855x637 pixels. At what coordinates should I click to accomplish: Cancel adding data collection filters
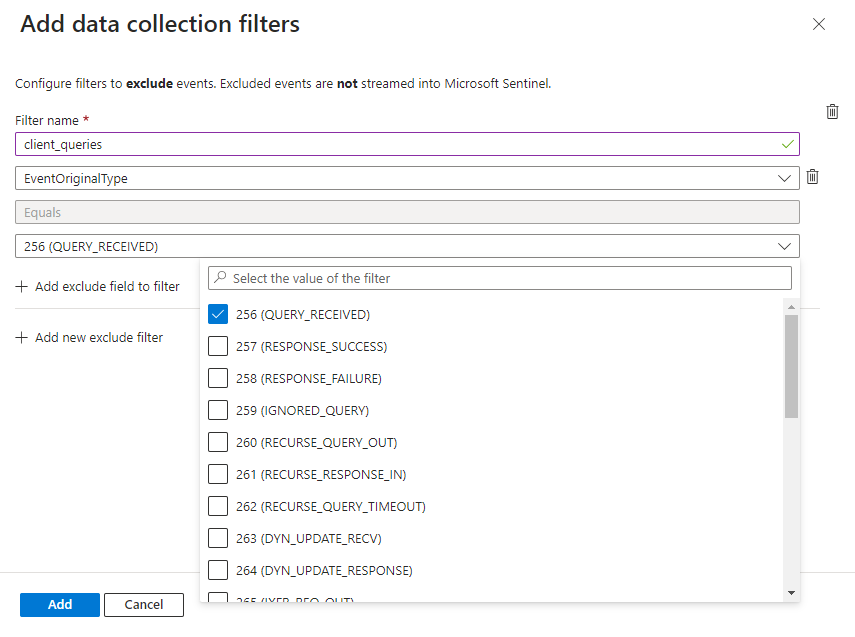click(x=143, y=604)
